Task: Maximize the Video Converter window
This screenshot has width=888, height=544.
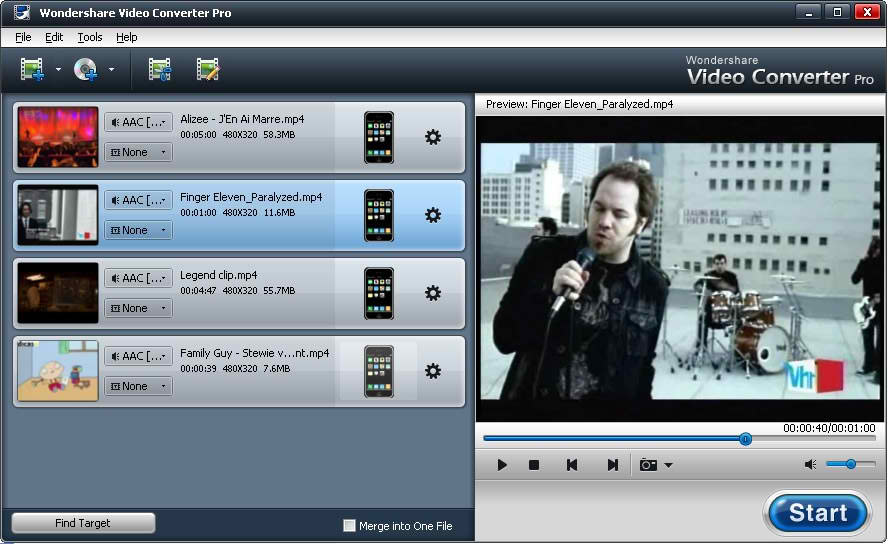Action: [x=837, y=12]
